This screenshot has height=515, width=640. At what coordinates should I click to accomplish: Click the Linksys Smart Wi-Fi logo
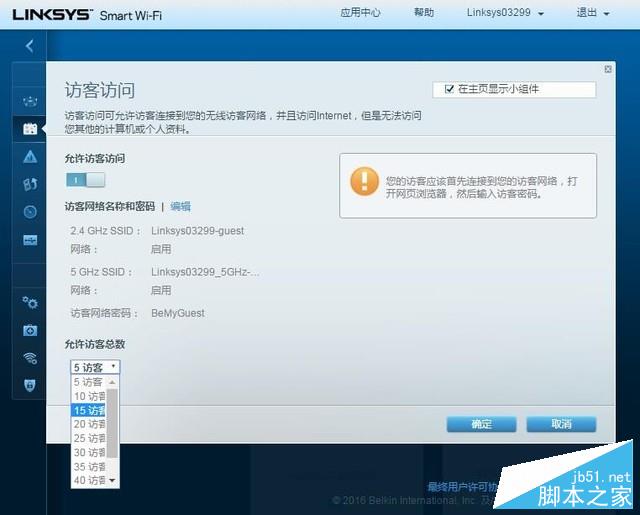[87, 15]
